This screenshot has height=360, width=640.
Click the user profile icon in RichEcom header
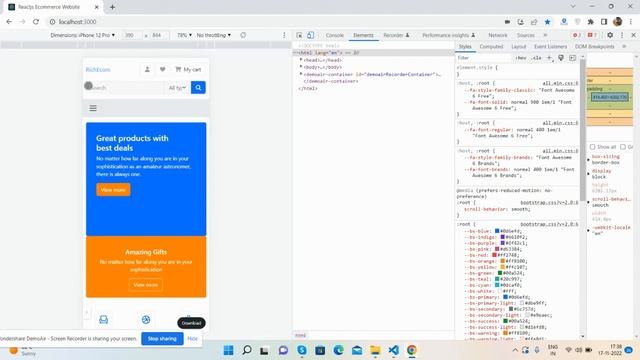pos(147,69)
